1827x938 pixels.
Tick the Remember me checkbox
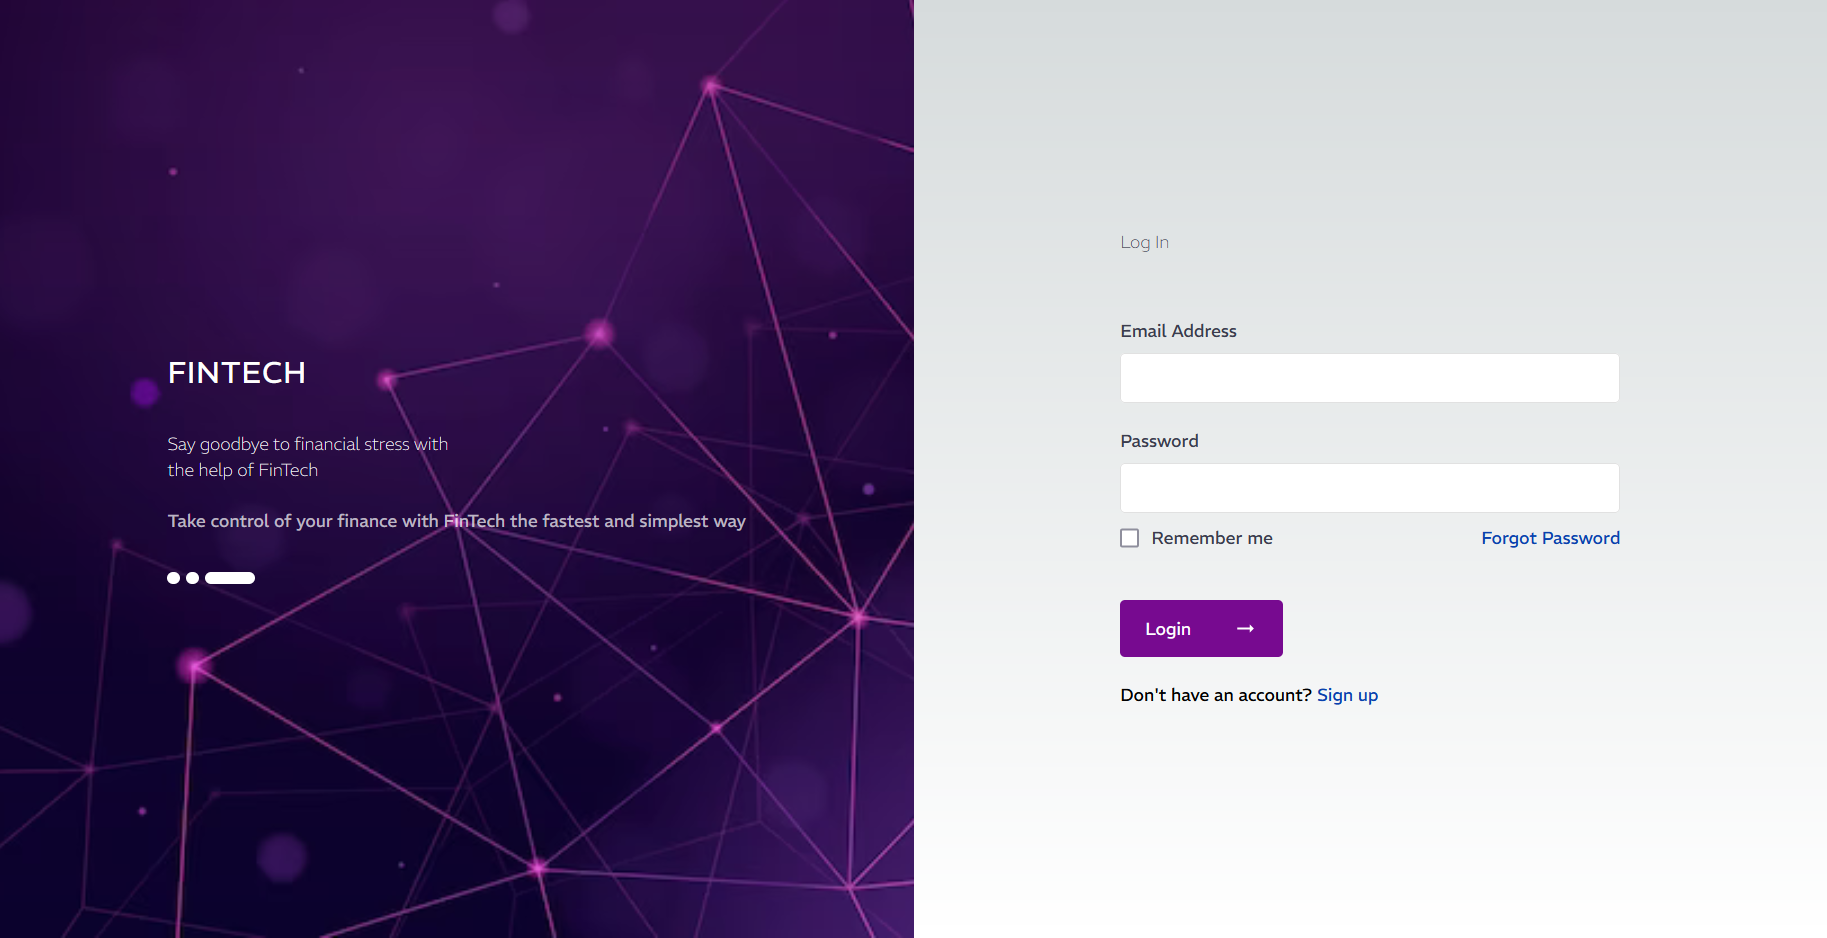coord(1130,538)
